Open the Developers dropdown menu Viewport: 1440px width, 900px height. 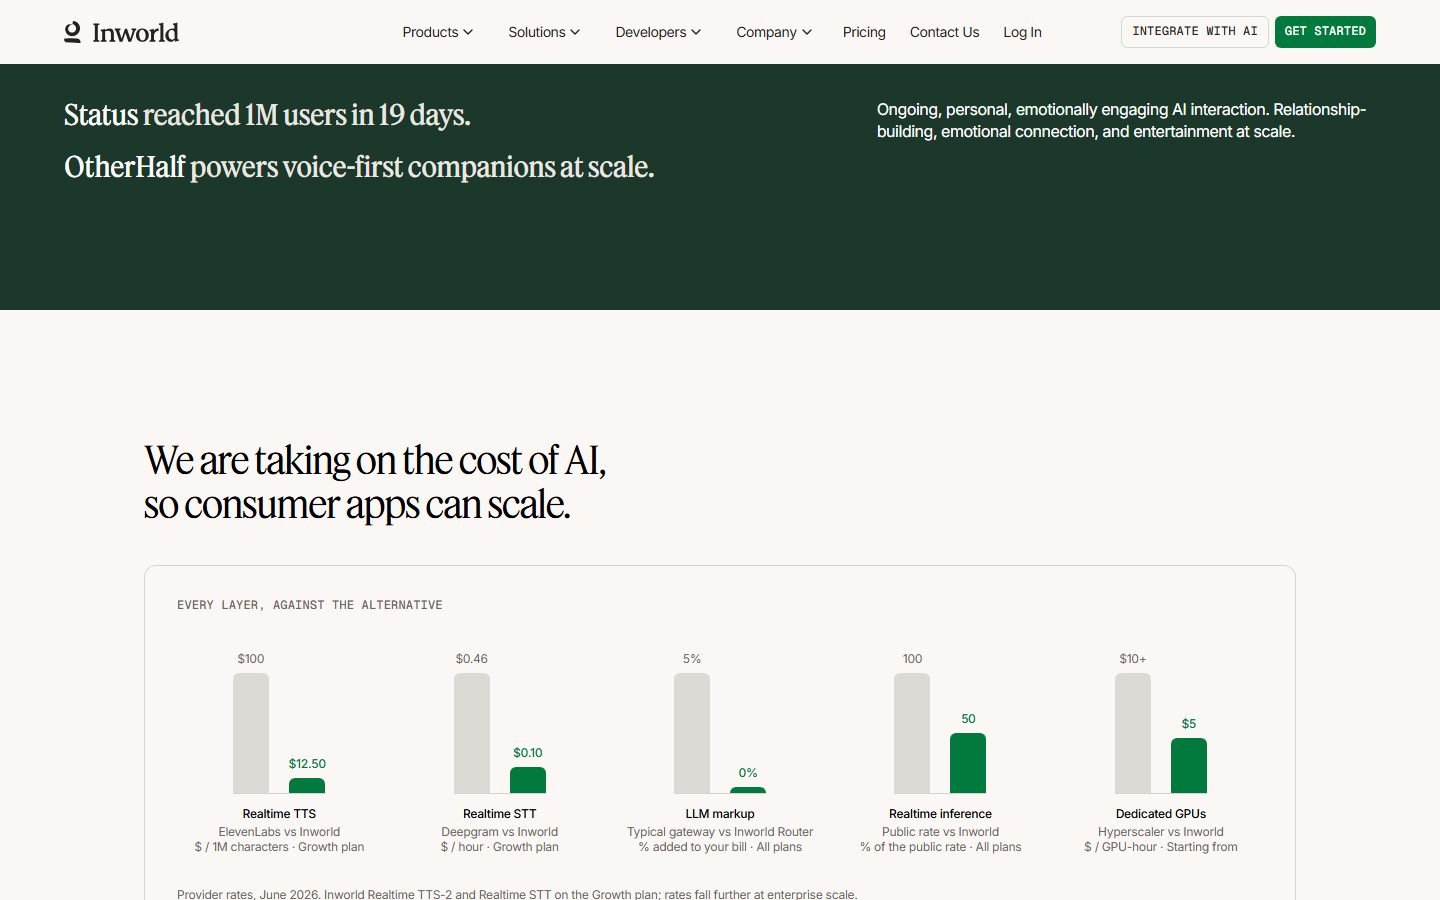658,32
